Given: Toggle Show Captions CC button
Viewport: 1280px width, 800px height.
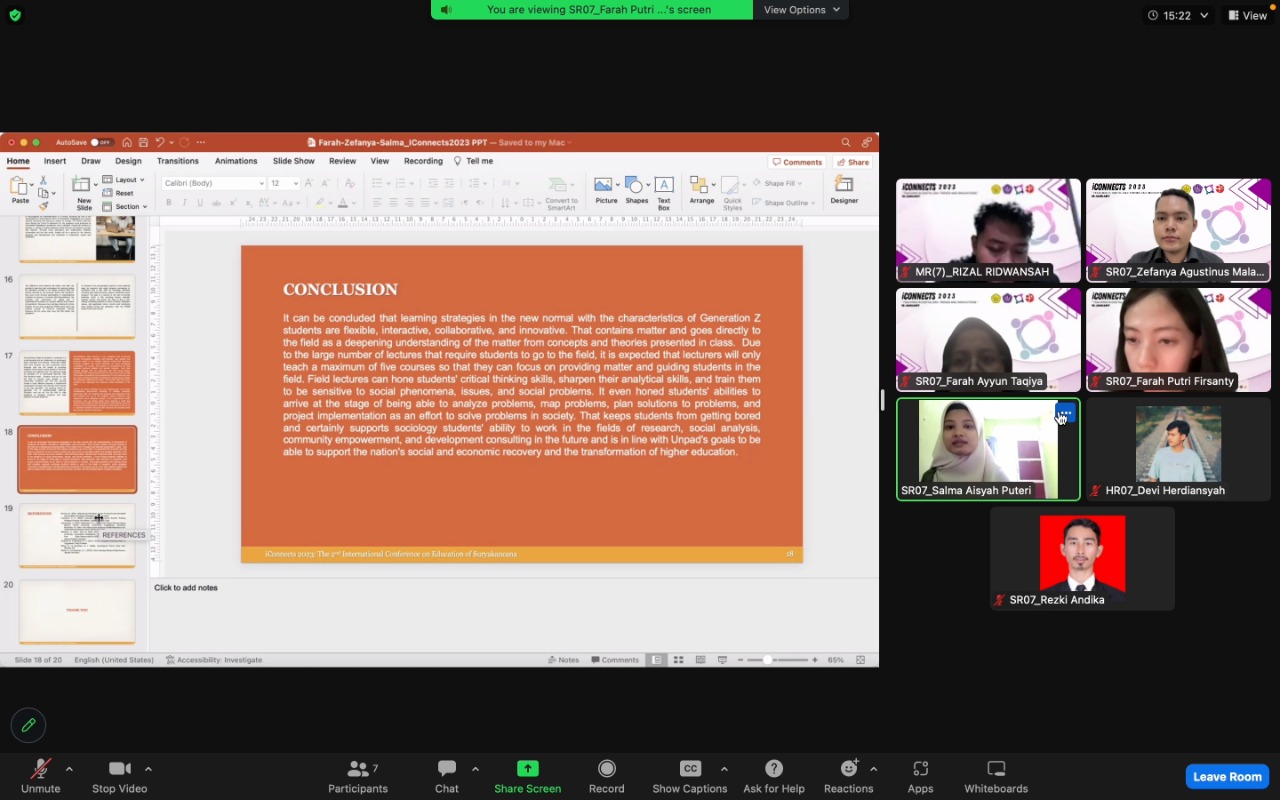Looking at the screenshot, I should click(690, 768).
